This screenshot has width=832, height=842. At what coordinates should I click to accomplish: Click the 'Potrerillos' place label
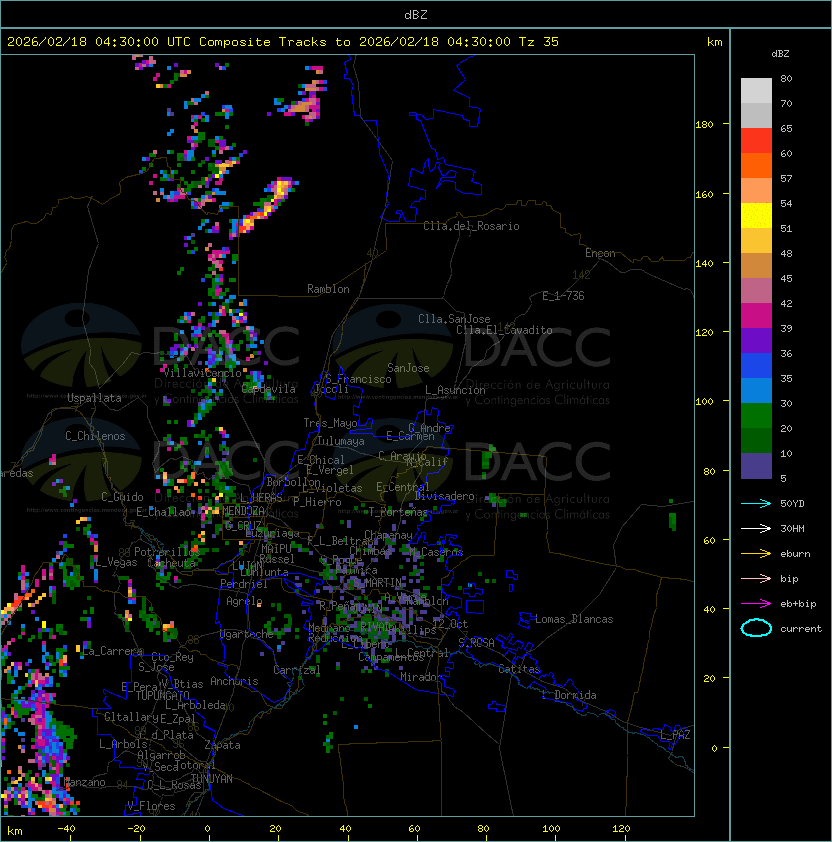[x=167, y=551]
